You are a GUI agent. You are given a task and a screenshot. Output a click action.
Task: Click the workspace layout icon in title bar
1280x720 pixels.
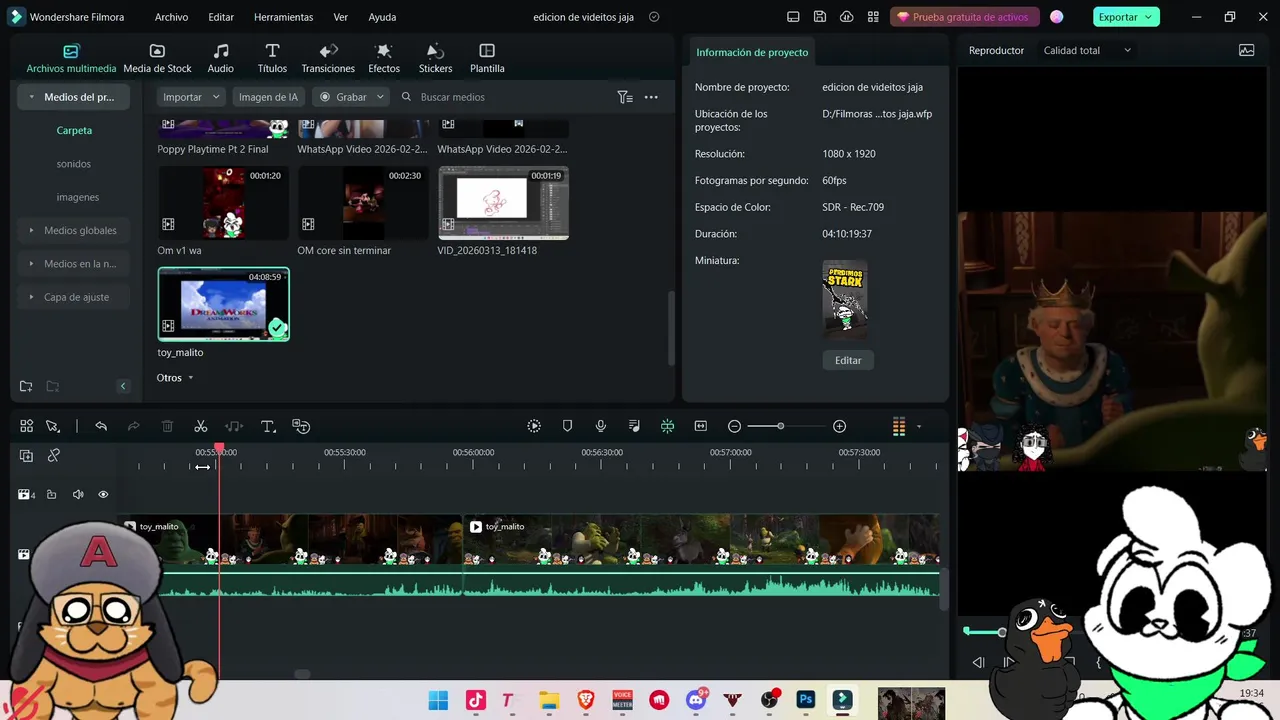(x=793, y=17)
